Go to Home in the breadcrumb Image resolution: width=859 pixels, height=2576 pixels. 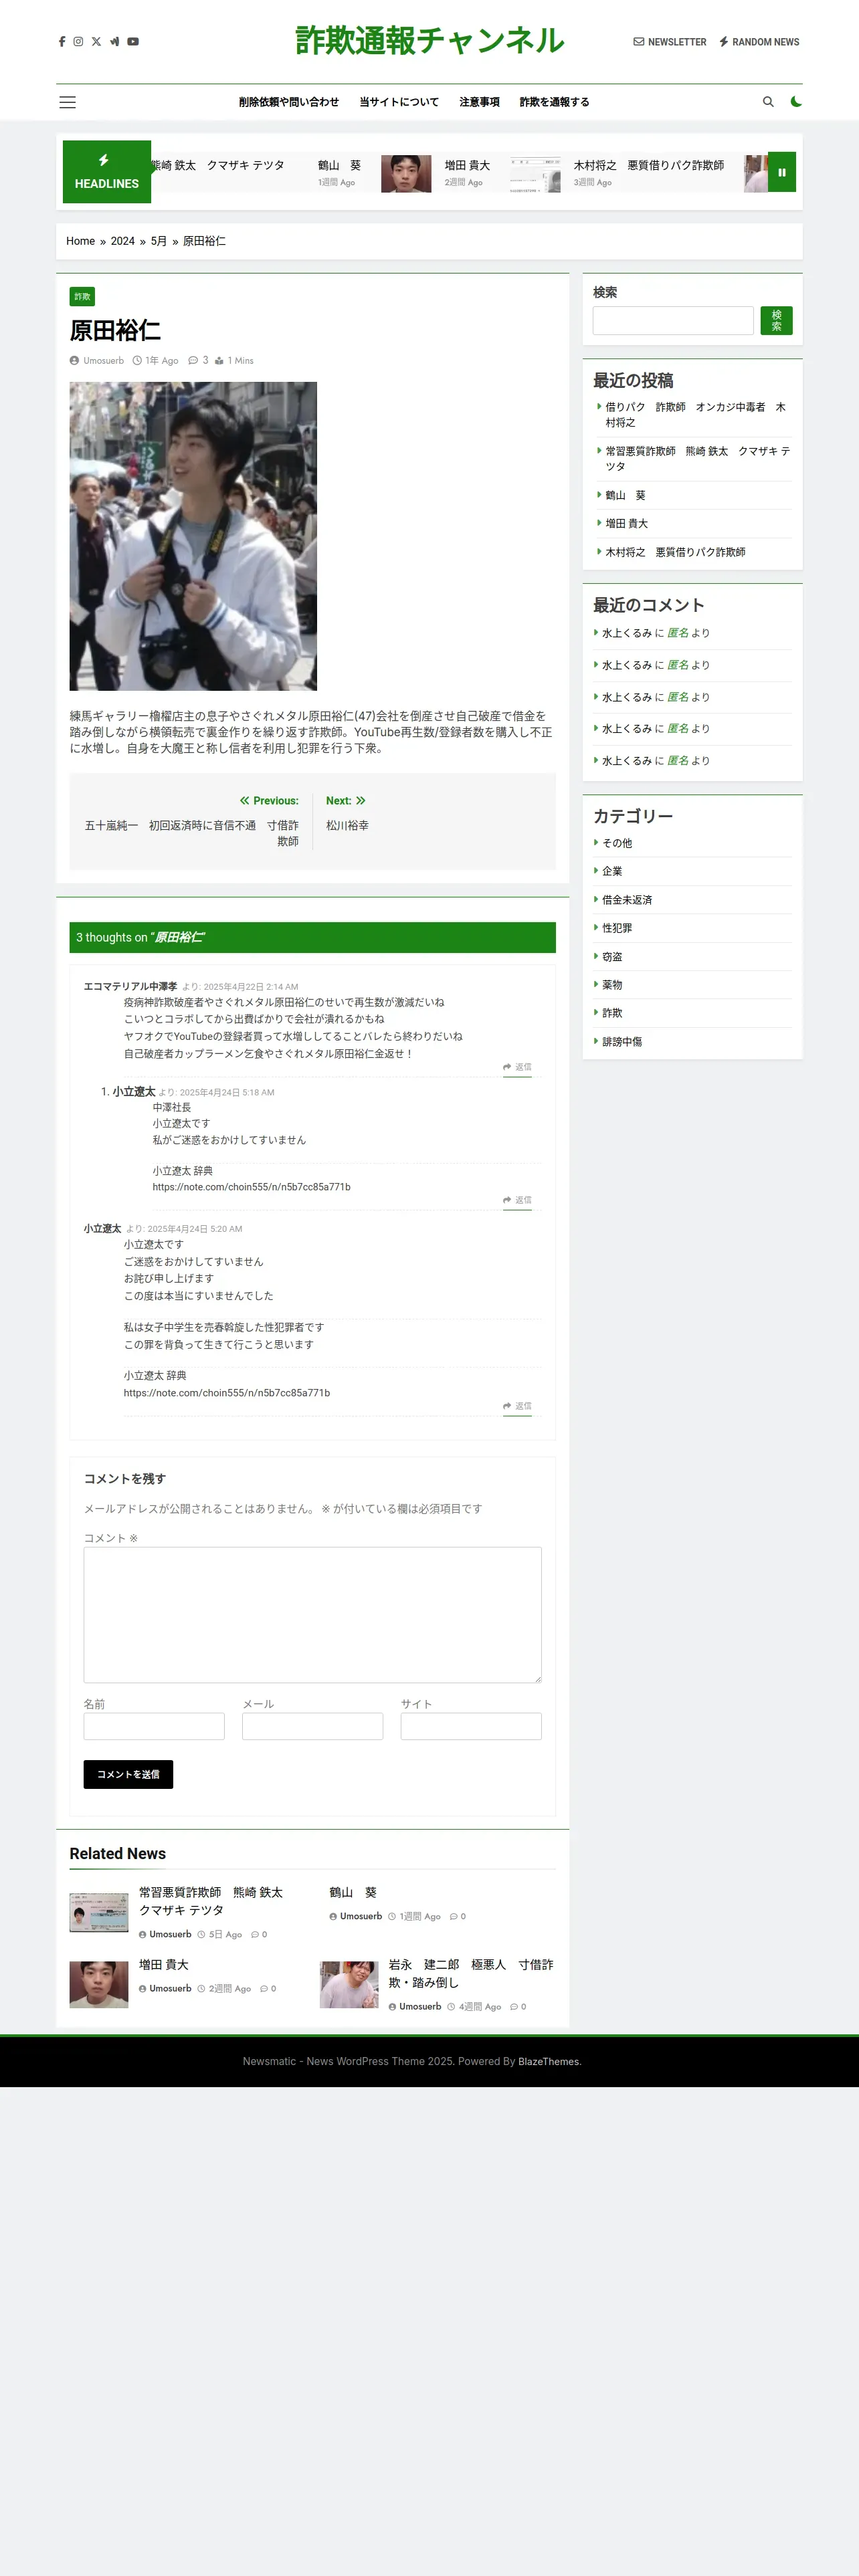(80, 241)
